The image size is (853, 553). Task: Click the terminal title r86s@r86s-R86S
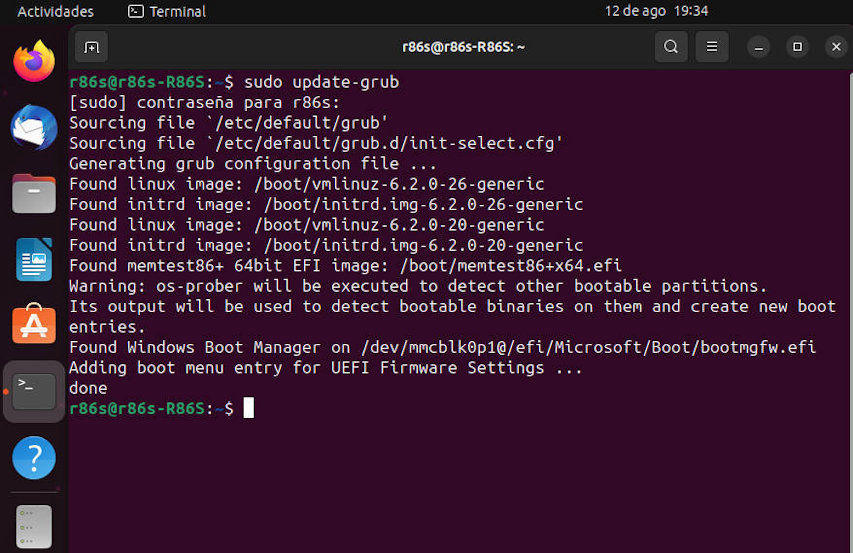pyautogui.click(x=463, y=47)
